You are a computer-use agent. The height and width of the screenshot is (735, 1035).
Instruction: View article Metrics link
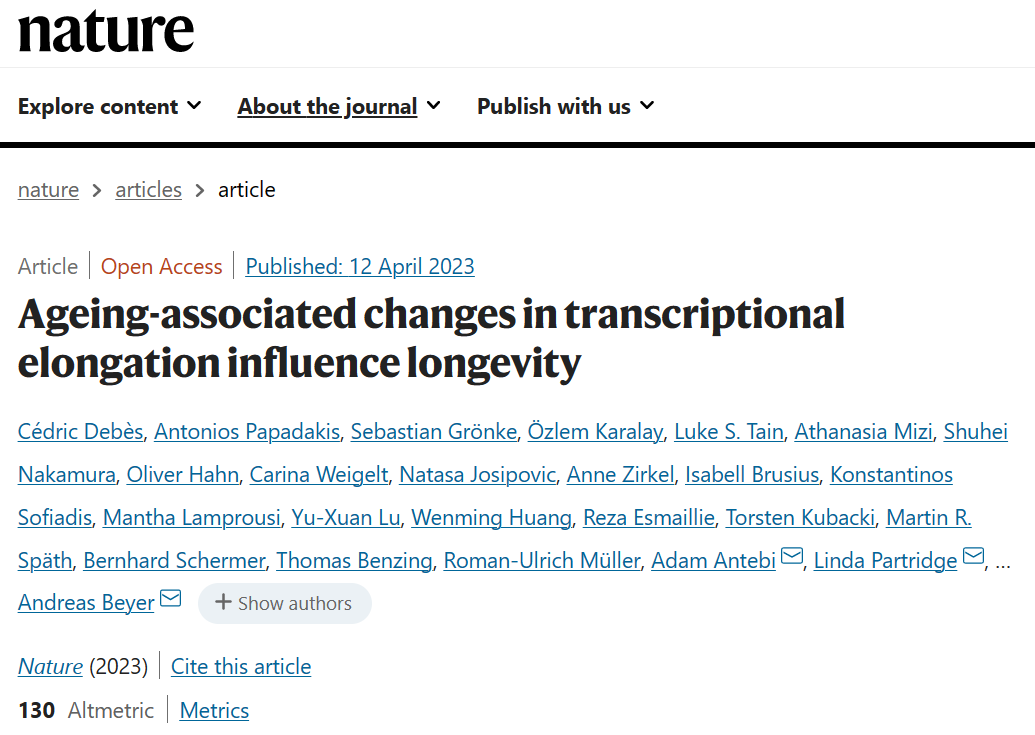pos(214,711)
